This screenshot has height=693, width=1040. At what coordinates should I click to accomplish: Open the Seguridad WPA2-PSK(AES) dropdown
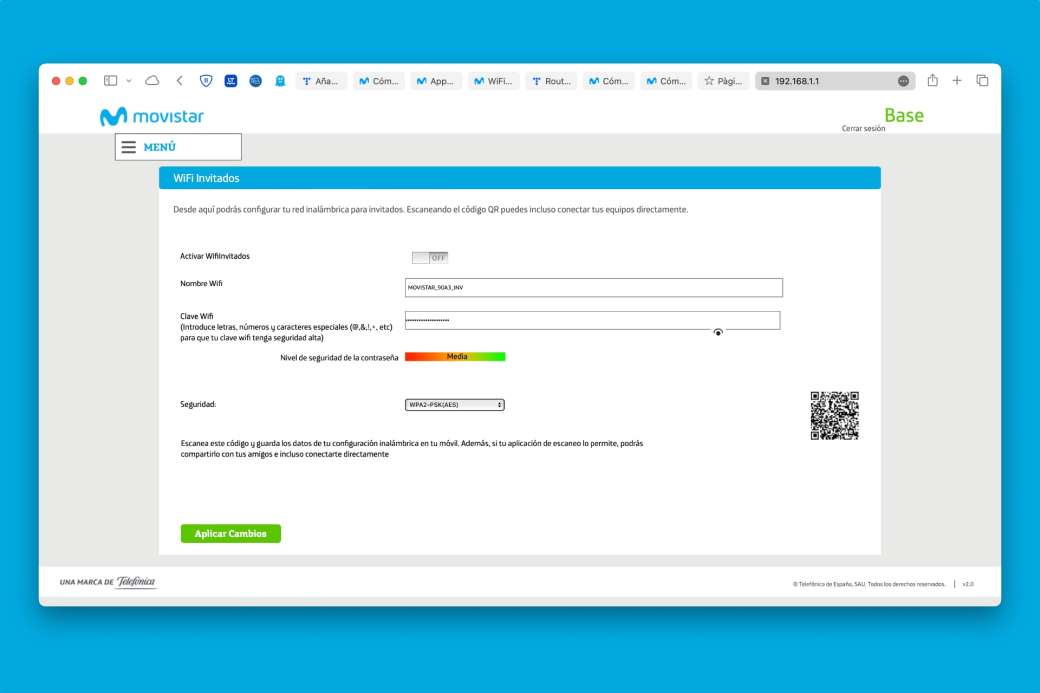454,405
